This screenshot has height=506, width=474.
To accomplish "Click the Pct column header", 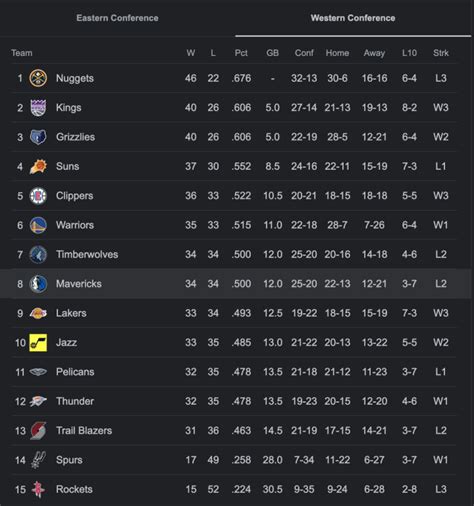I will [x=241, y=53].
